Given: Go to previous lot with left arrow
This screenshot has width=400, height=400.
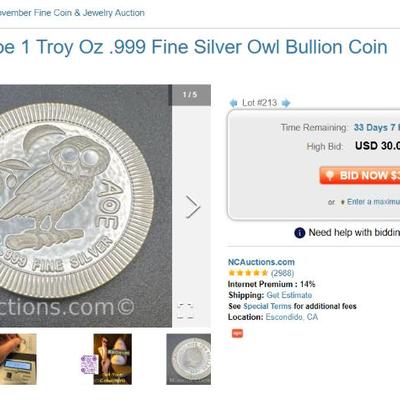Looking at the screenshot, I should (233, 103).
